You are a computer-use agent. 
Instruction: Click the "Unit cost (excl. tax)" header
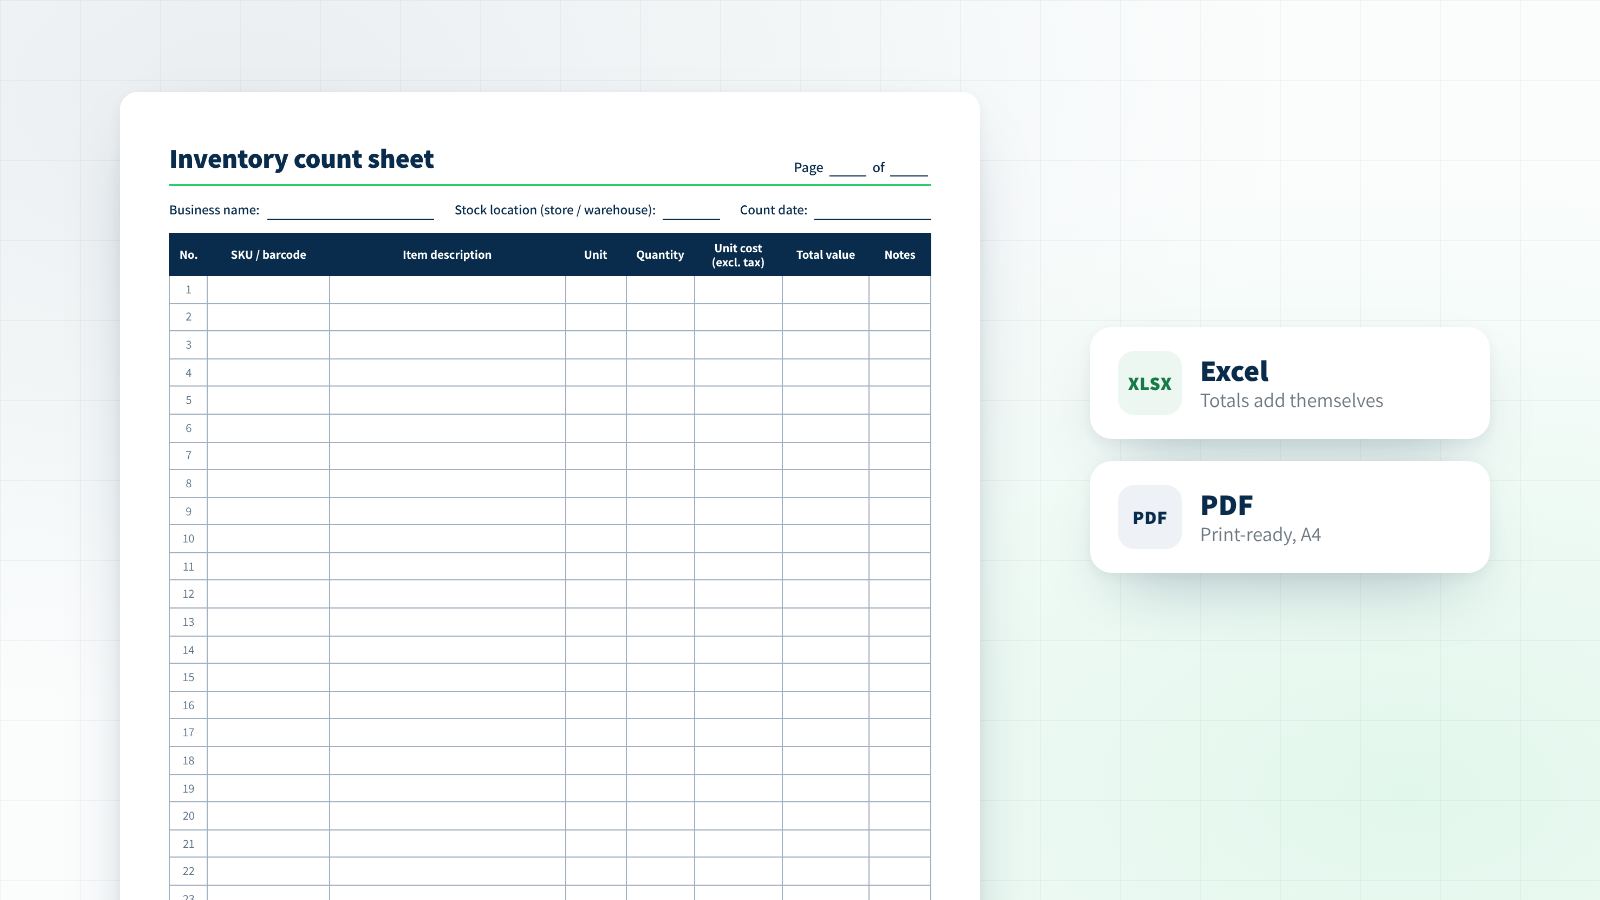coord(738,255)
